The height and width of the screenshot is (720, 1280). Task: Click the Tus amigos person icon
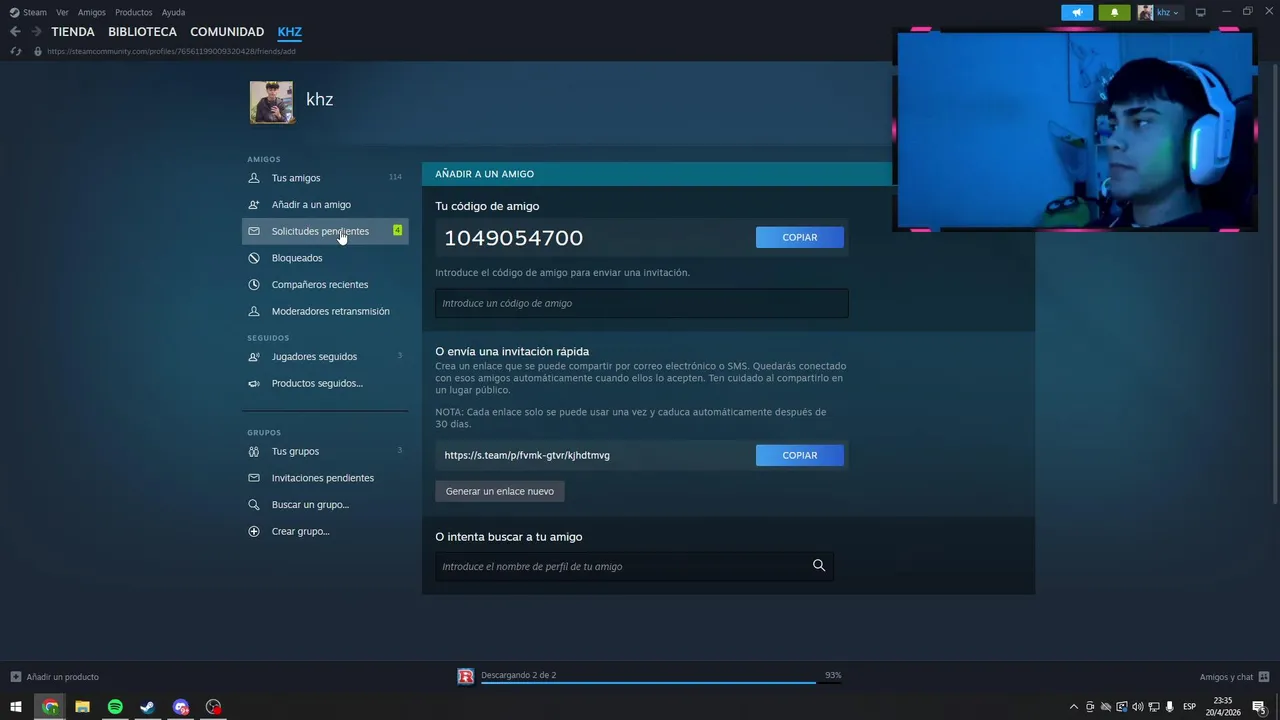254,178
